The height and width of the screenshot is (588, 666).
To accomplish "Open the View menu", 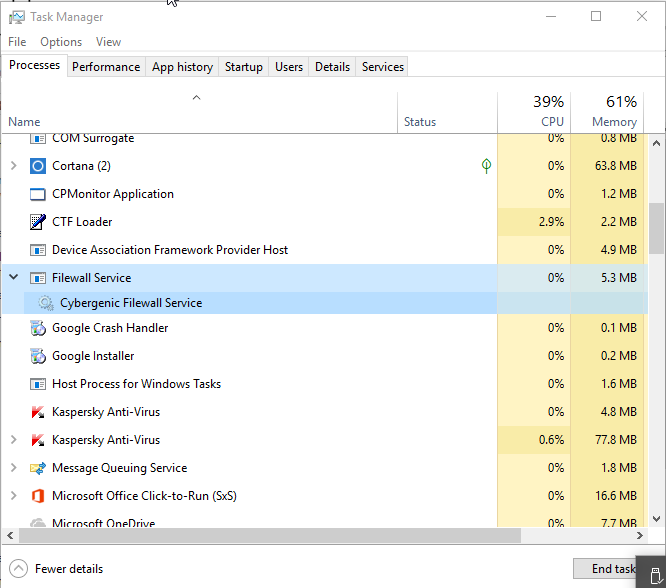I will (108, 42).
